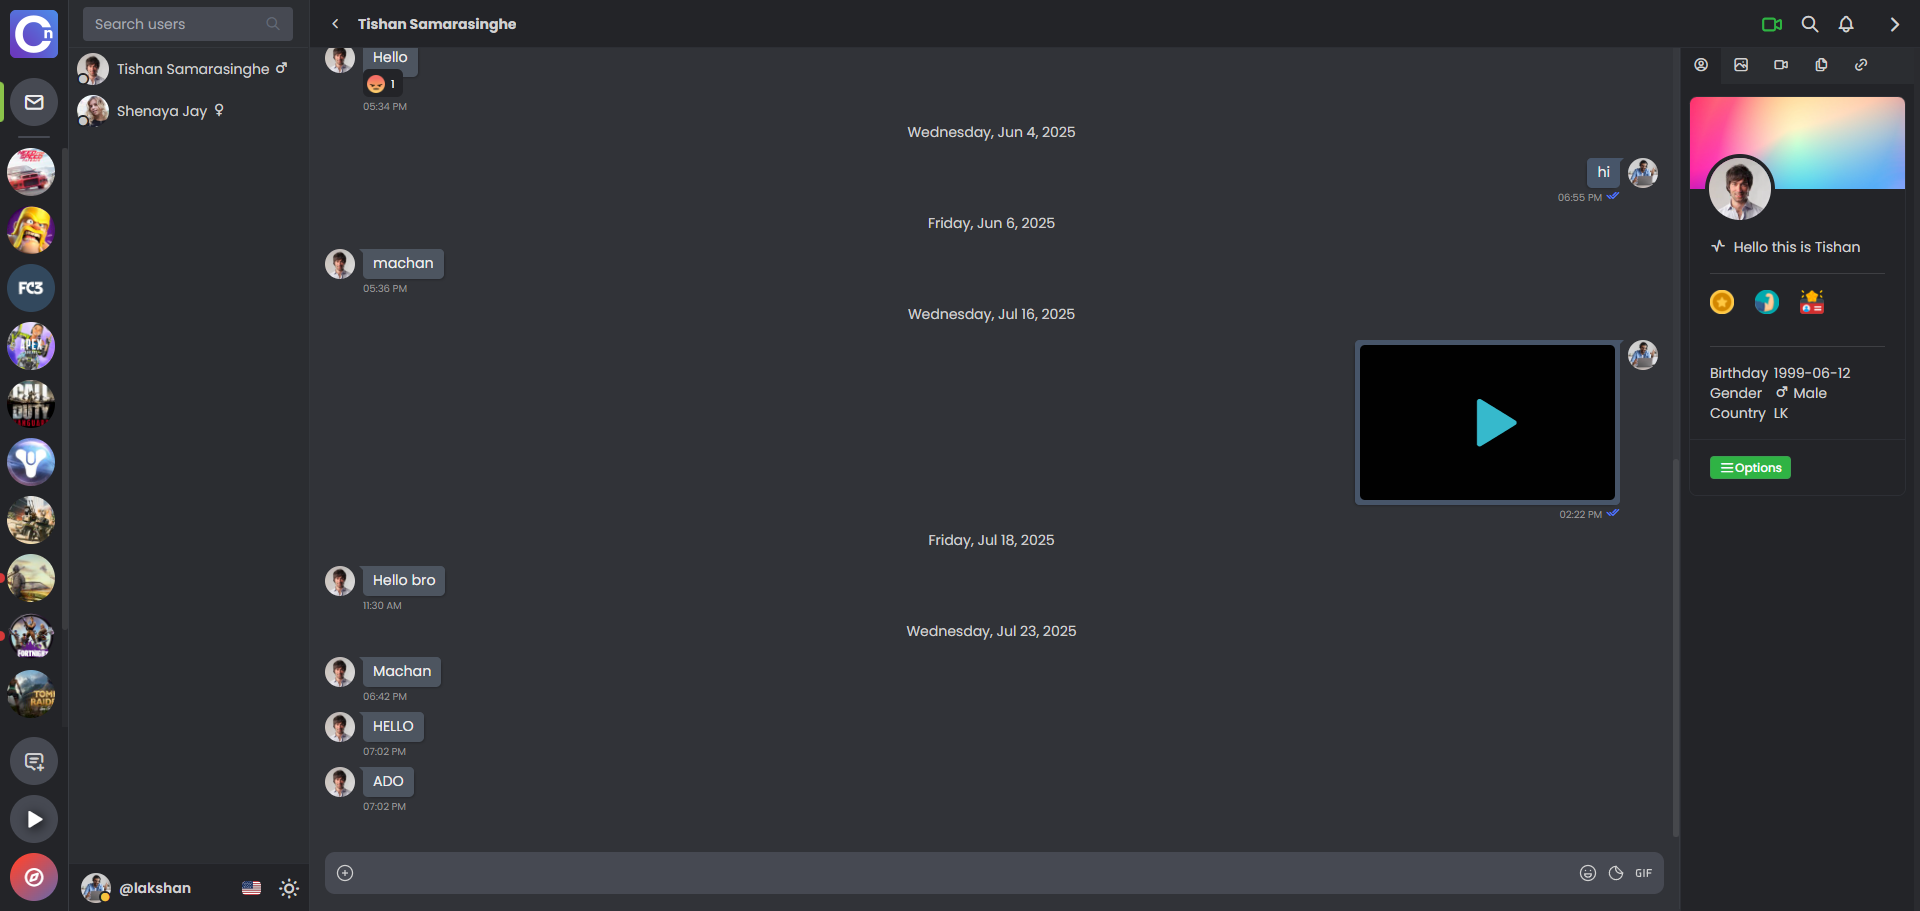Screen dimensions: 1920x911
Task: Switch to the Profile tab in right panel
Action: tap(1702, 64)
